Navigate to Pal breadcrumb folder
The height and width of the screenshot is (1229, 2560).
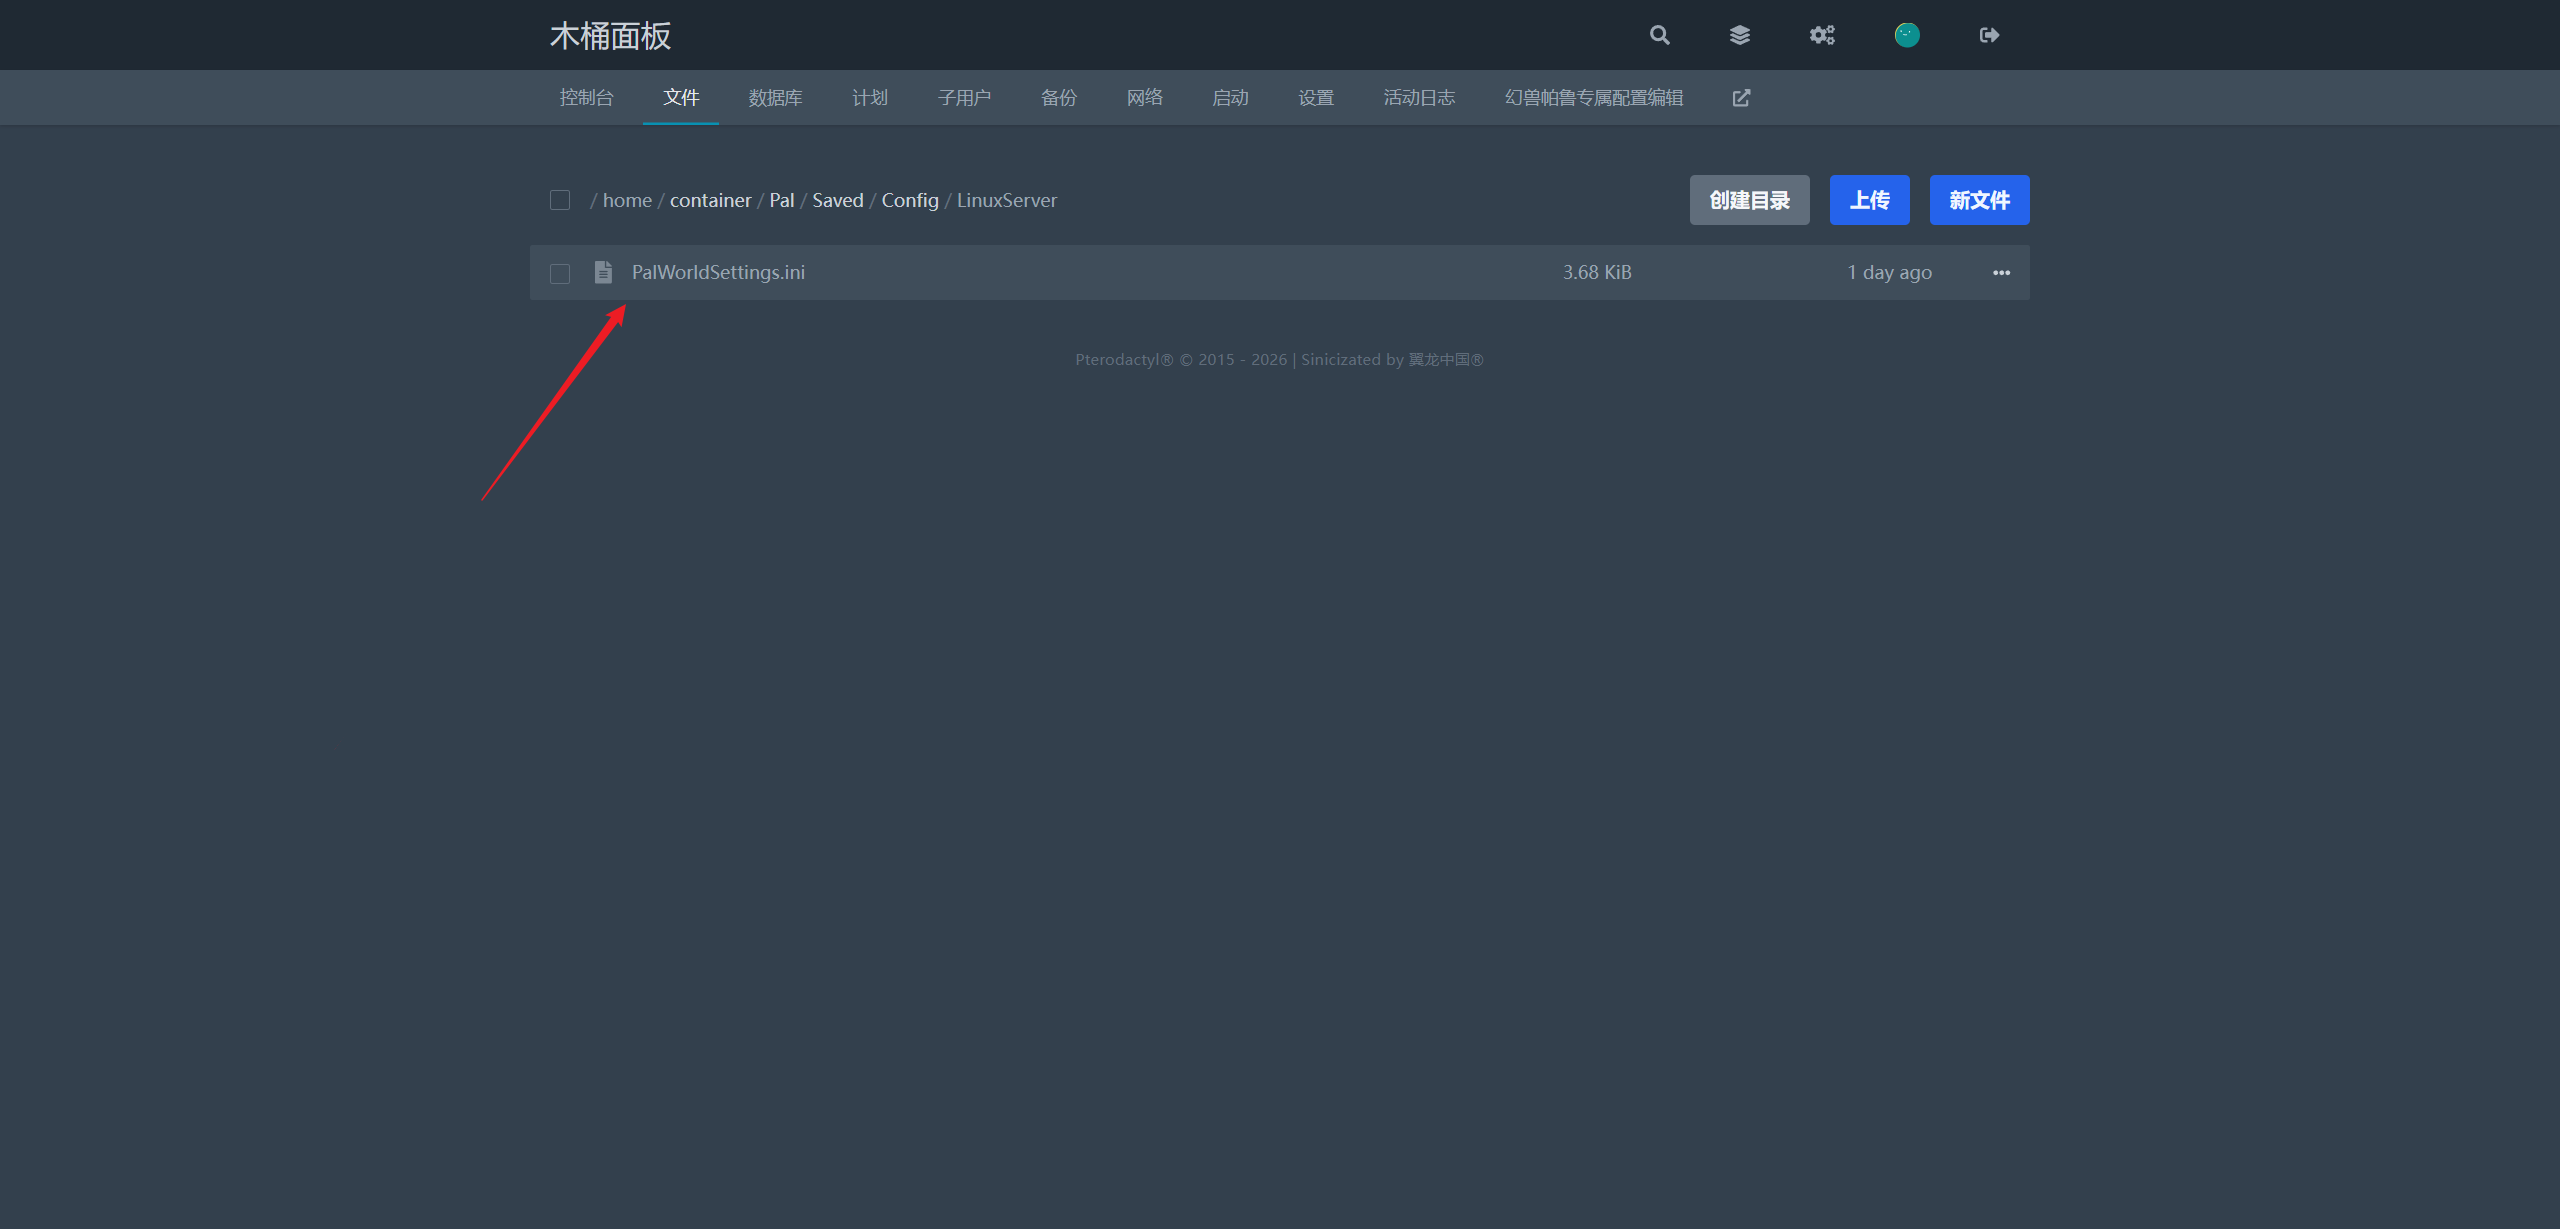(781, 200)
